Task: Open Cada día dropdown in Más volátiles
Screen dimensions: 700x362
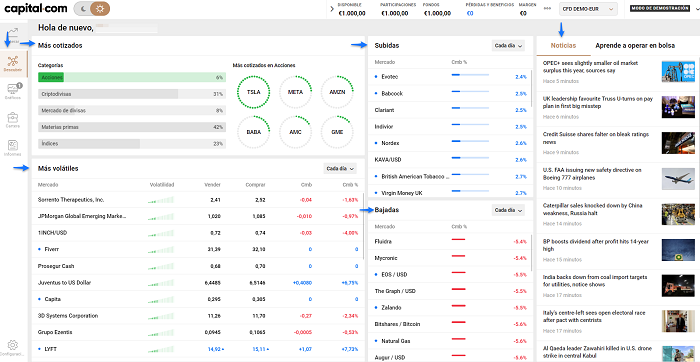Action: [340, 169]
